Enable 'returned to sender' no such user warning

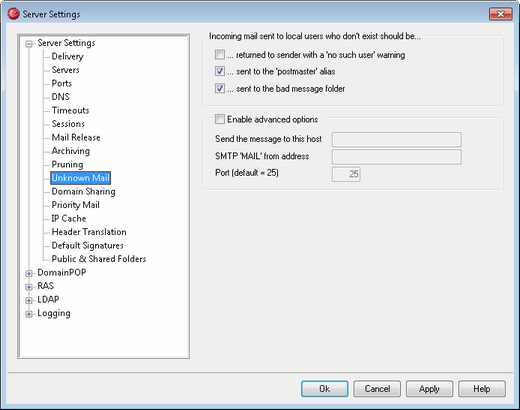[x=220, y=54]
